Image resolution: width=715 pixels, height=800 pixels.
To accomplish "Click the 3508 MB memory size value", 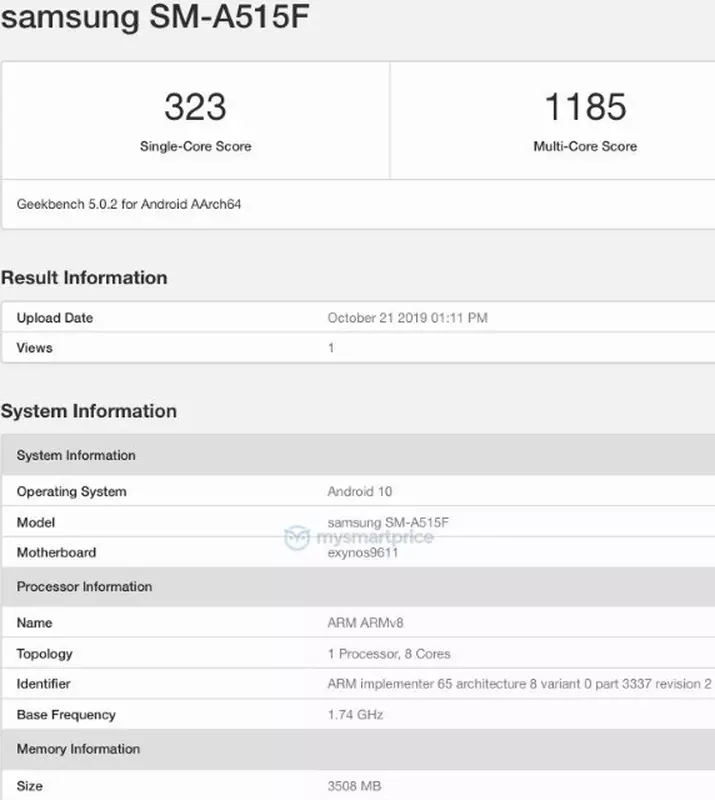I will pos(354,786).
